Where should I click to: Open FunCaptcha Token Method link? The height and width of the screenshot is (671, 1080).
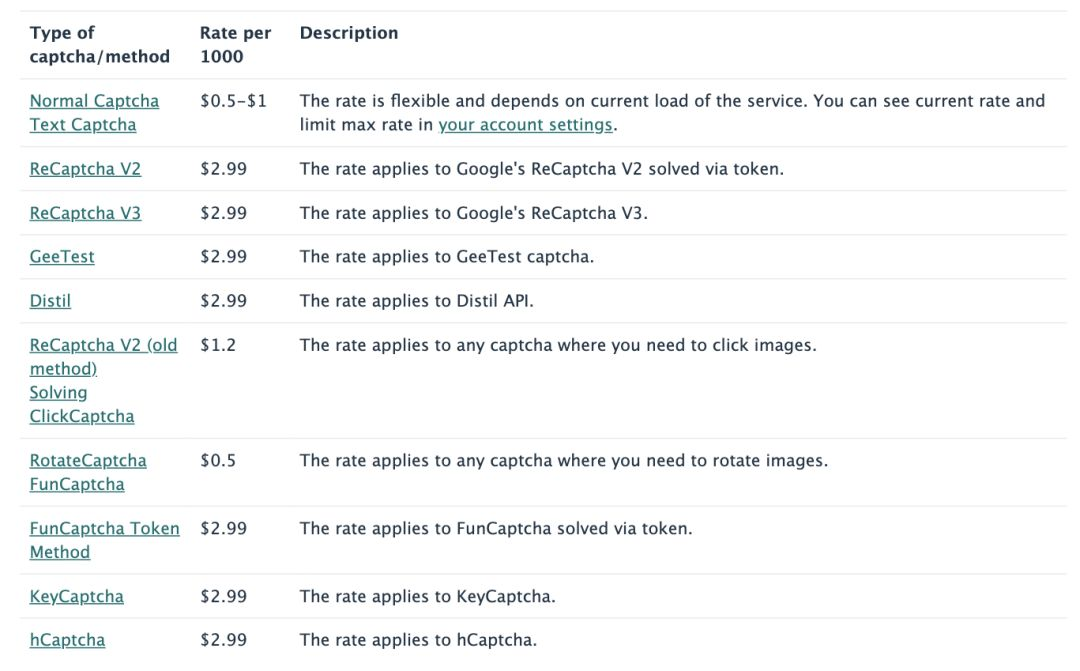pyautogui.click(x=104, y=540)
